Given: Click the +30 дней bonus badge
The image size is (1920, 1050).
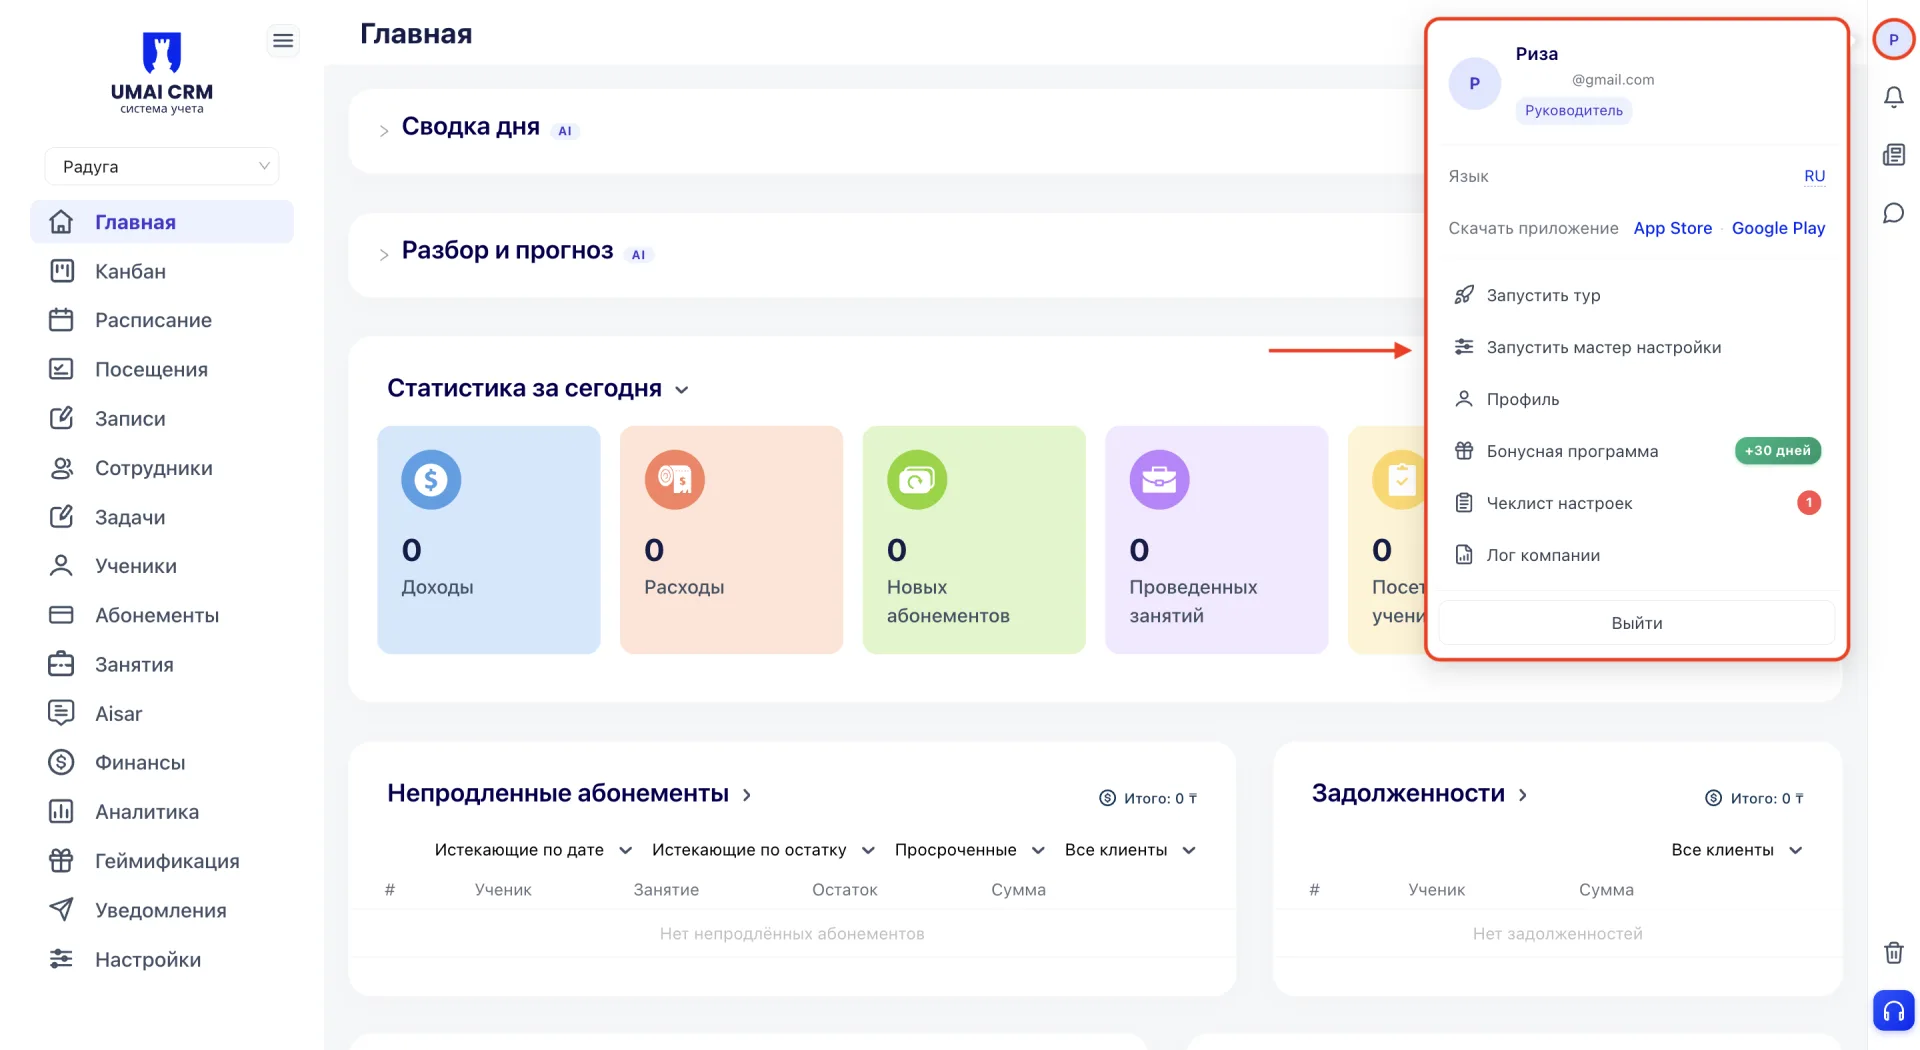Looking at the screenshot, I should coord(1777,451).
